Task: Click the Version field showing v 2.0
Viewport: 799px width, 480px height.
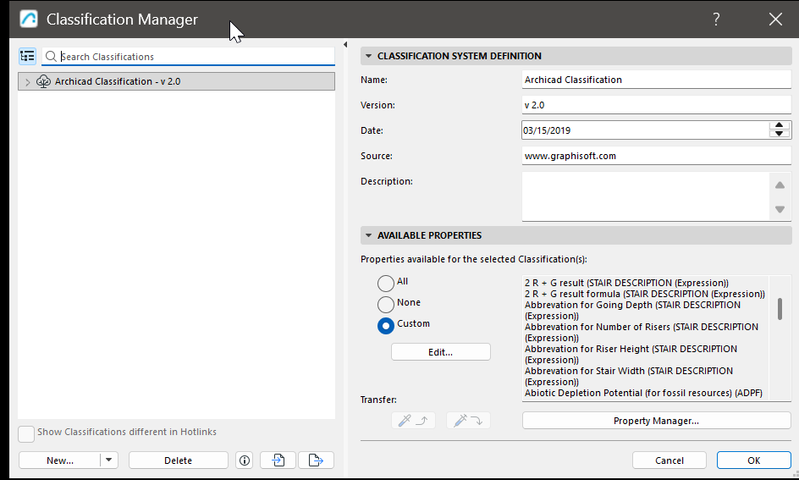Action: point(656,105)
